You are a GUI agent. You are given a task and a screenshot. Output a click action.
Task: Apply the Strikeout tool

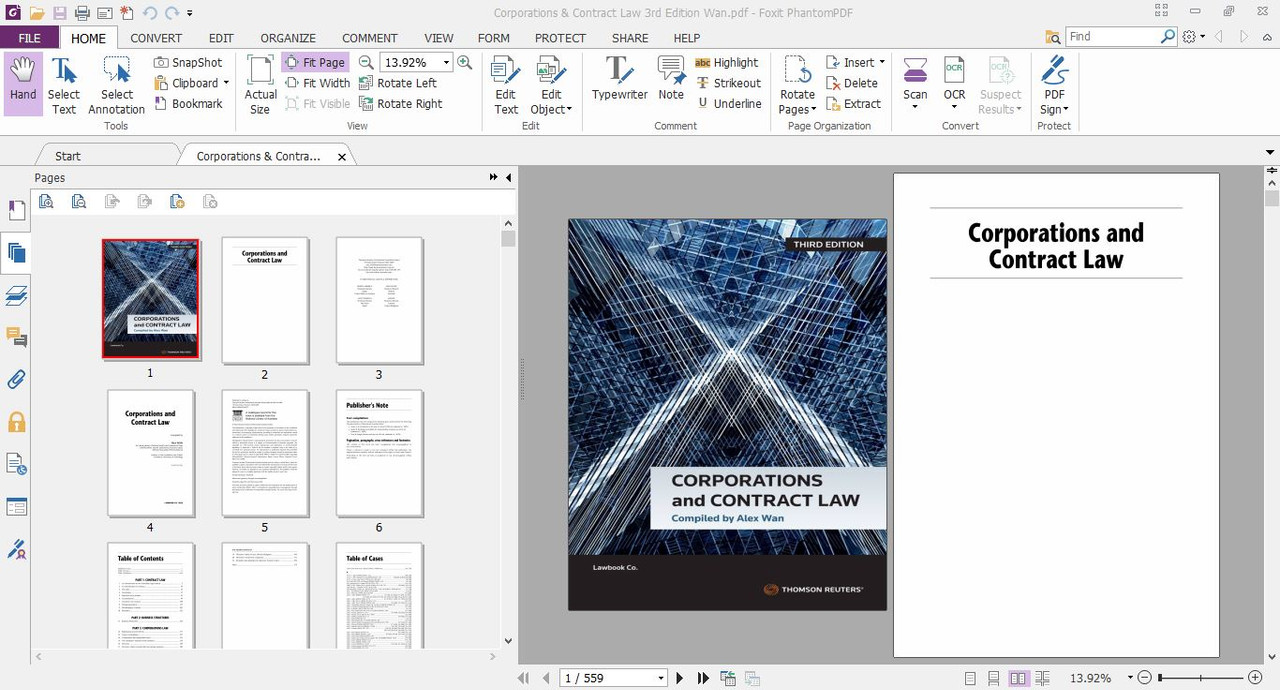pyautogui.click(x=727, y=83)
